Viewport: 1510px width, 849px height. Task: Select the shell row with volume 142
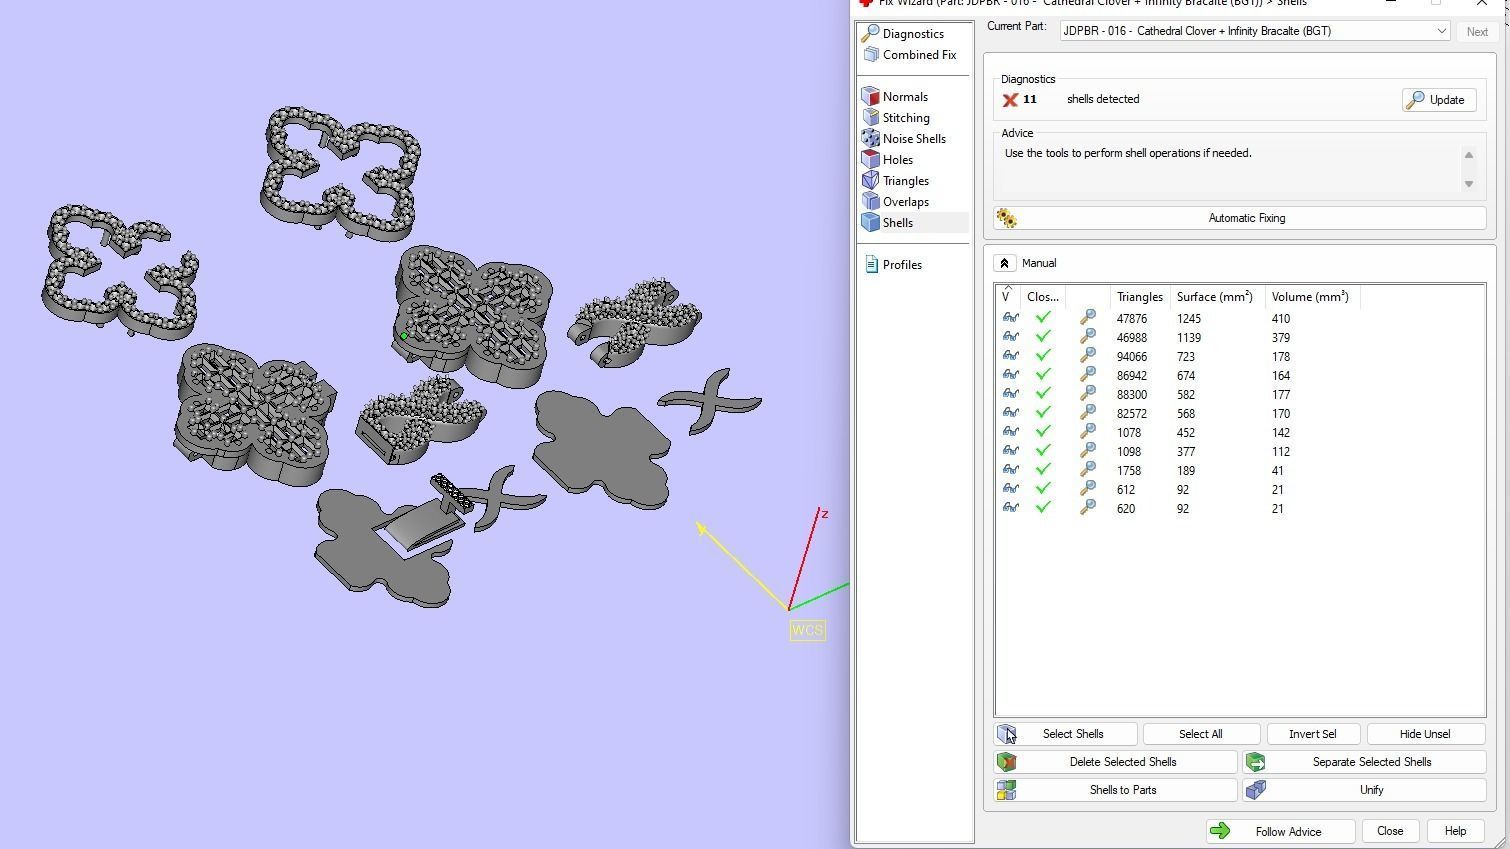pos(1240,433)
